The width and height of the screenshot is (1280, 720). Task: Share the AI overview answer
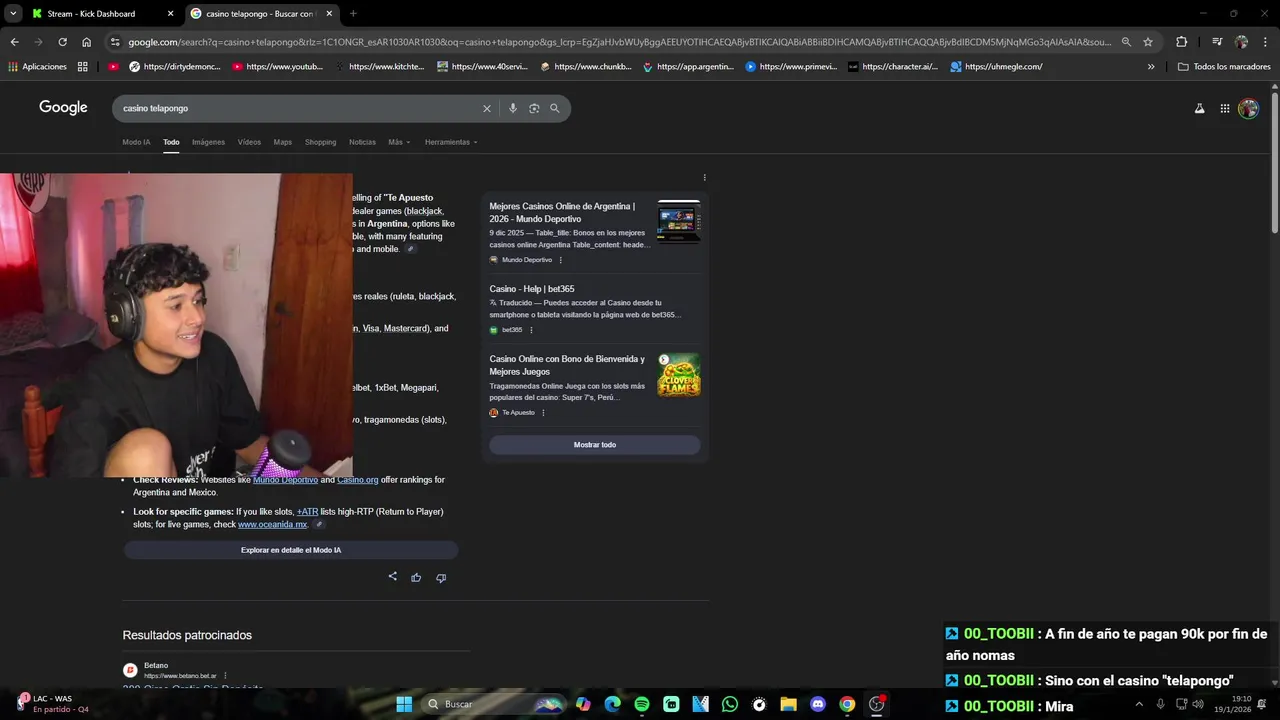click(x=392, y=577)
